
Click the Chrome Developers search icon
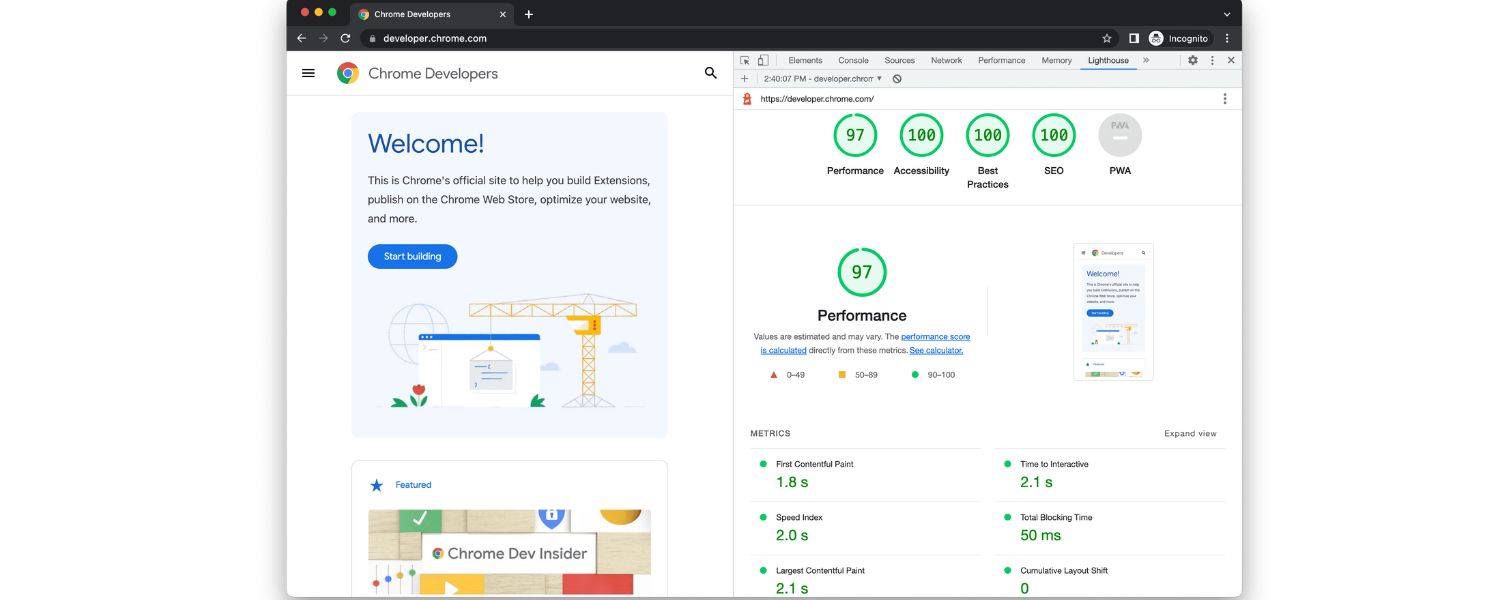(710, 73)
